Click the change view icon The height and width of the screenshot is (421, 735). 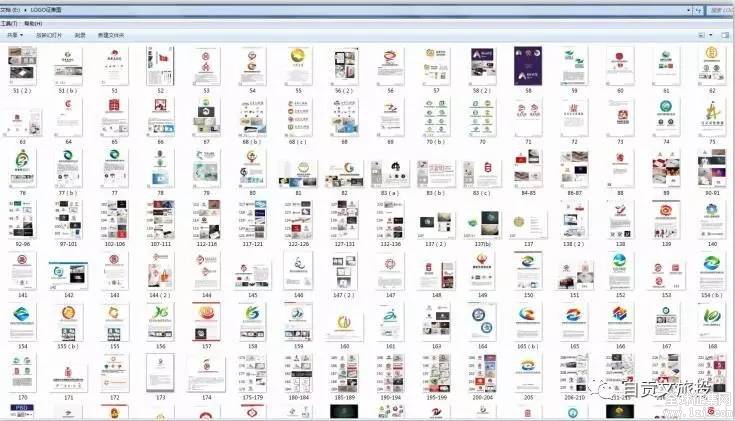click(x=702, y=35)
